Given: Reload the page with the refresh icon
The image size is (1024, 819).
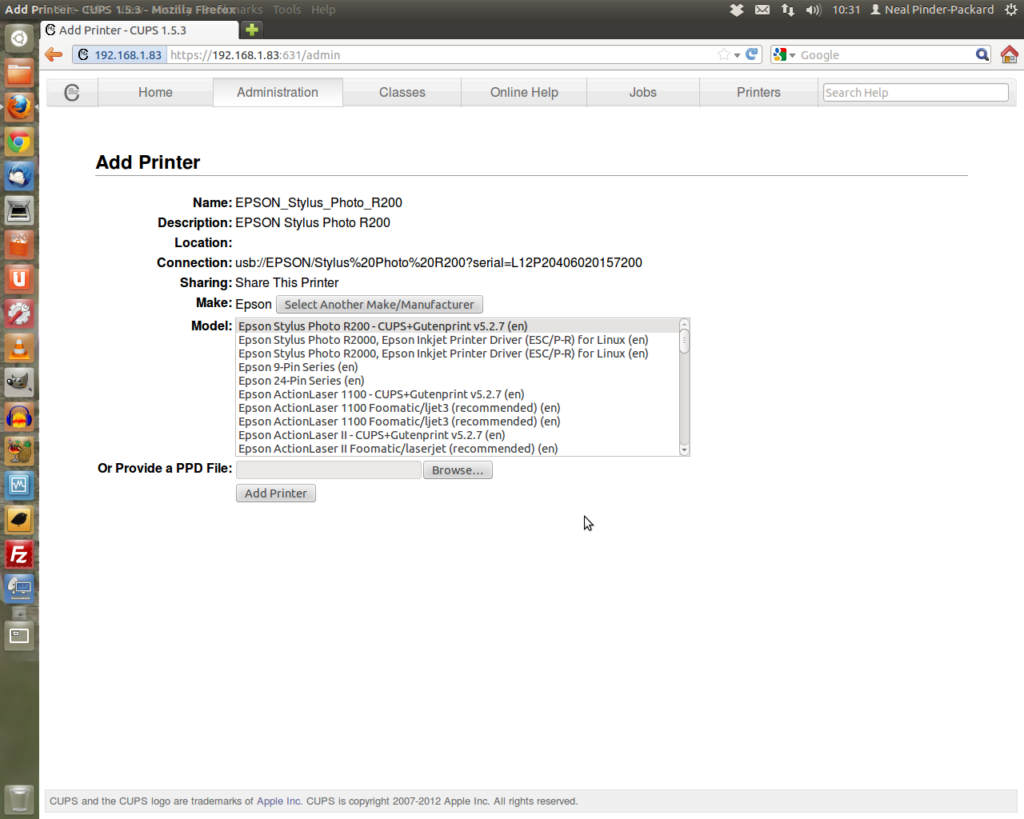Looking at the screenshot, I should (x=752, y=55).
